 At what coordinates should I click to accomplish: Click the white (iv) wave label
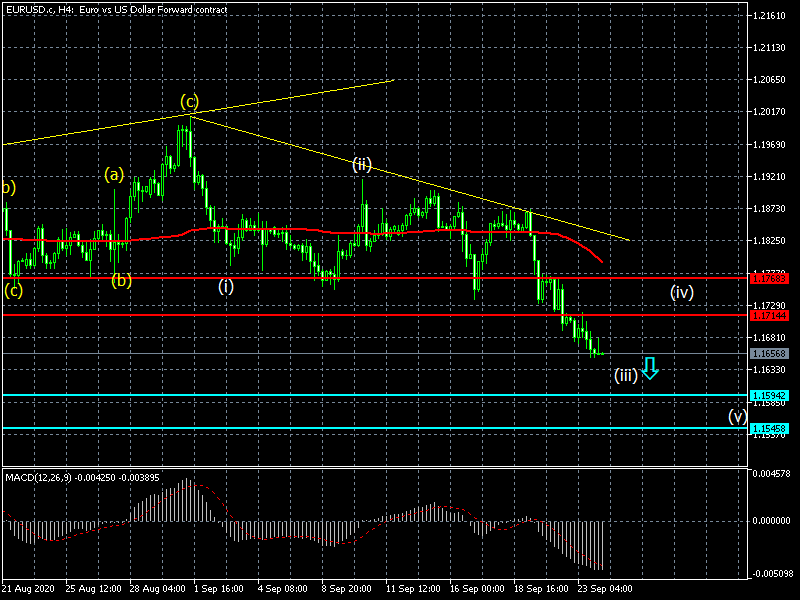(x=682, y=292)
